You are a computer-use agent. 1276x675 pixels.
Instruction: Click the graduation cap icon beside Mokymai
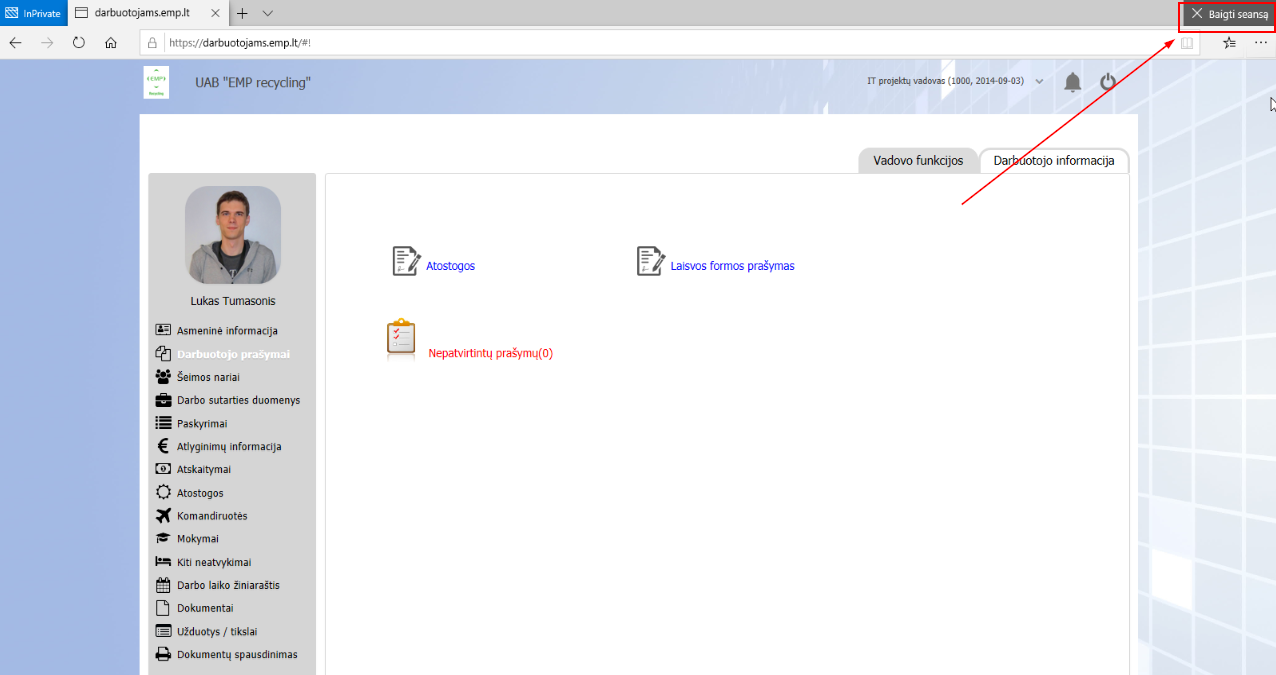[163, 538]
